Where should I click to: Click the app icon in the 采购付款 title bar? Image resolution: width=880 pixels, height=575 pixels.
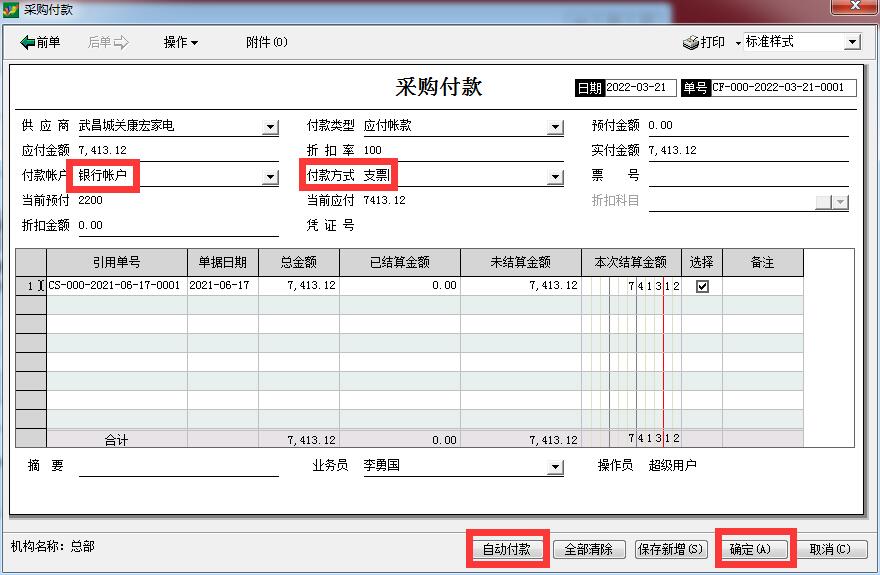[10, 10]
